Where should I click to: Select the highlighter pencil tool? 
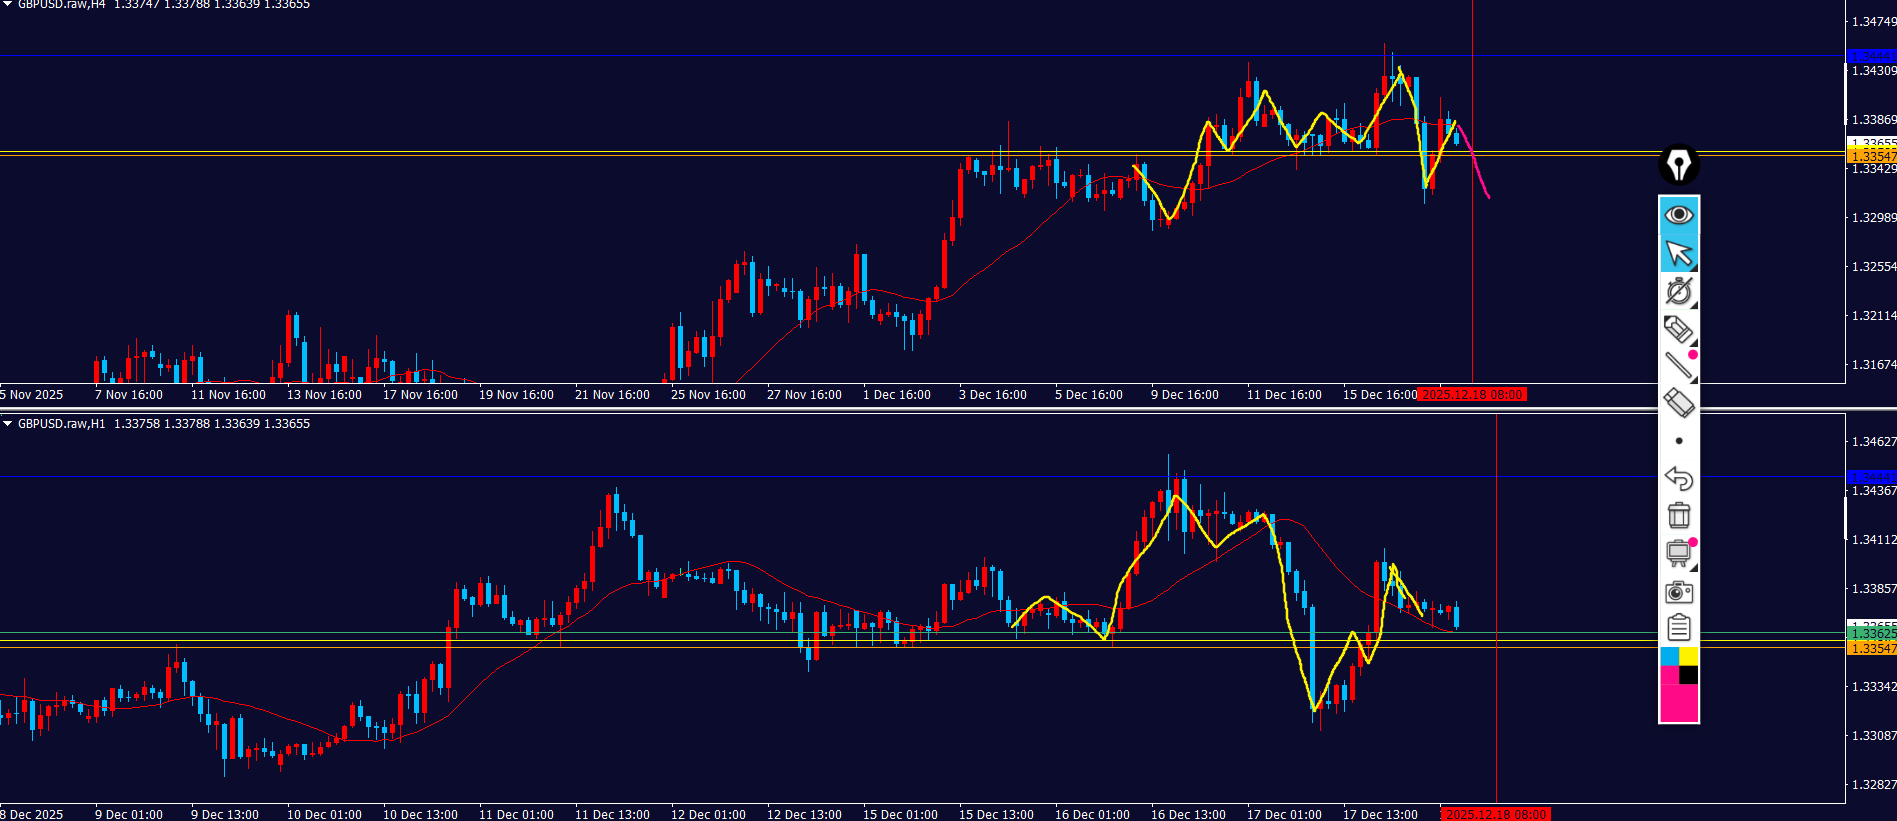[x=1679, y=329]
